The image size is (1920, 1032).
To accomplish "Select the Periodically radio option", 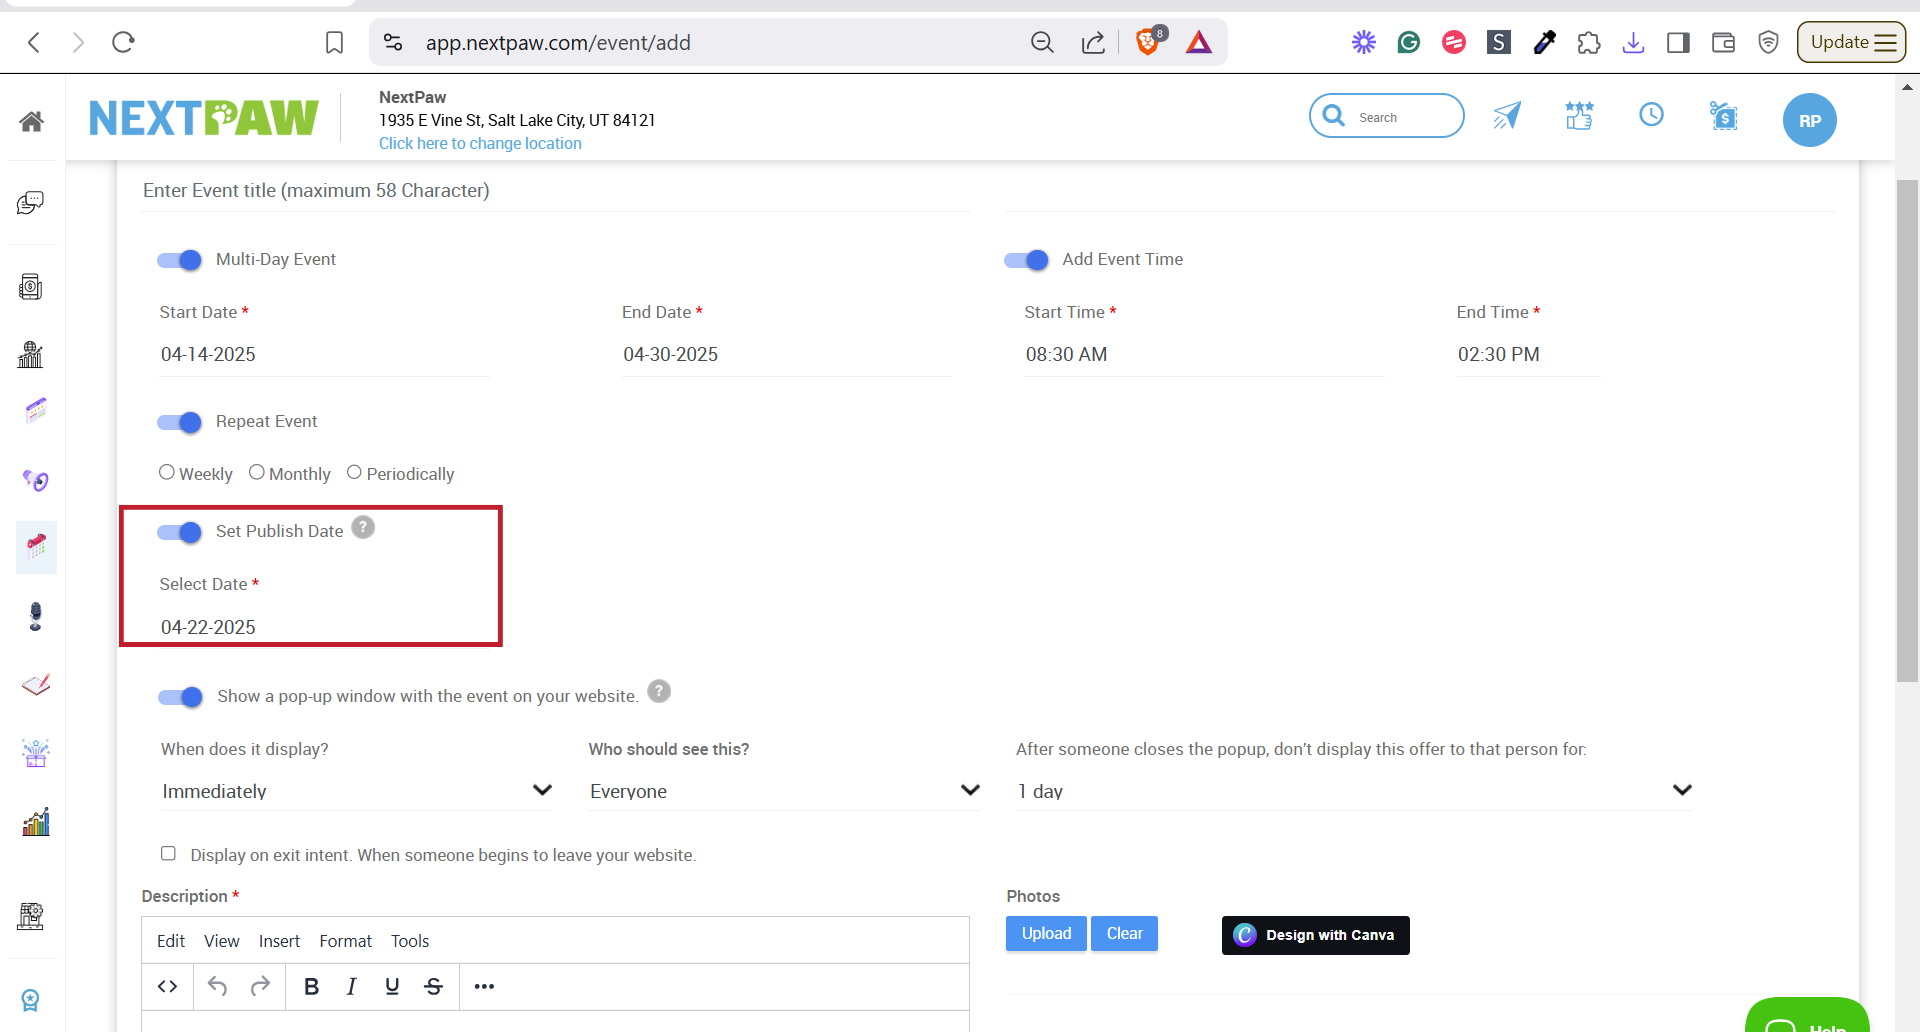I will [354, 472].
